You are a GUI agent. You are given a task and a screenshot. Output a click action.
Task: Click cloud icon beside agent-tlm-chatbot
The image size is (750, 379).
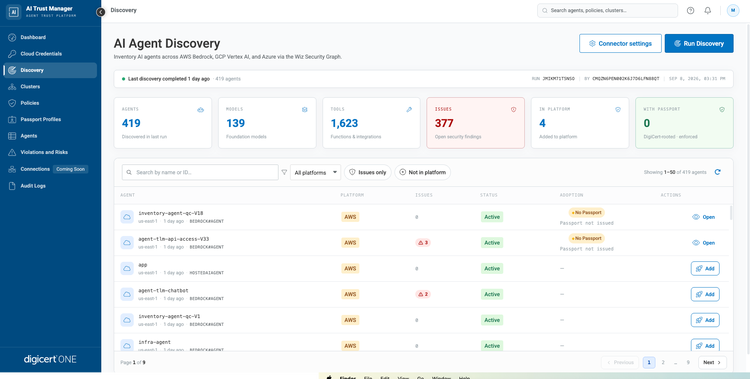[x=127, y=294]
